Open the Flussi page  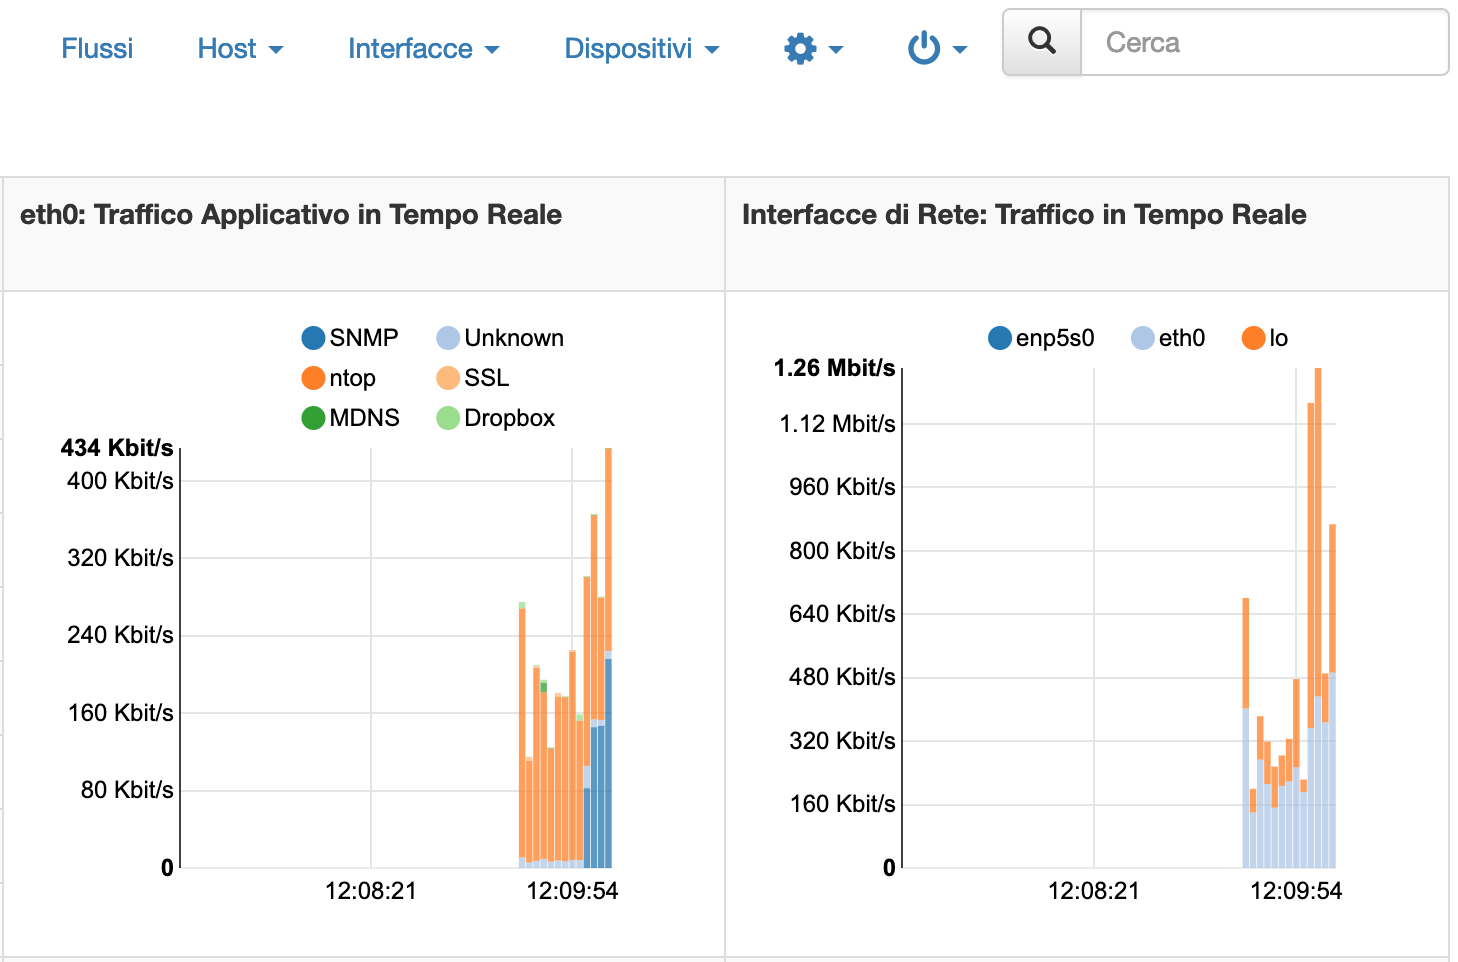(97, 48)
